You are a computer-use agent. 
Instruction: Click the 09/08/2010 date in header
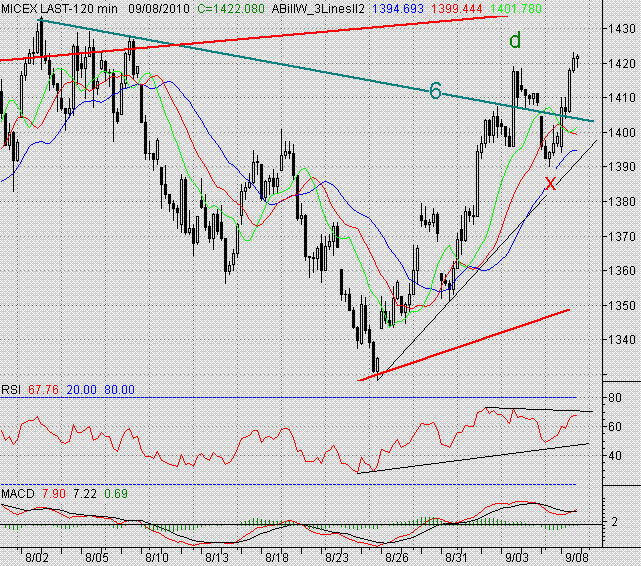pyautogui.click(x=159, y=8)
